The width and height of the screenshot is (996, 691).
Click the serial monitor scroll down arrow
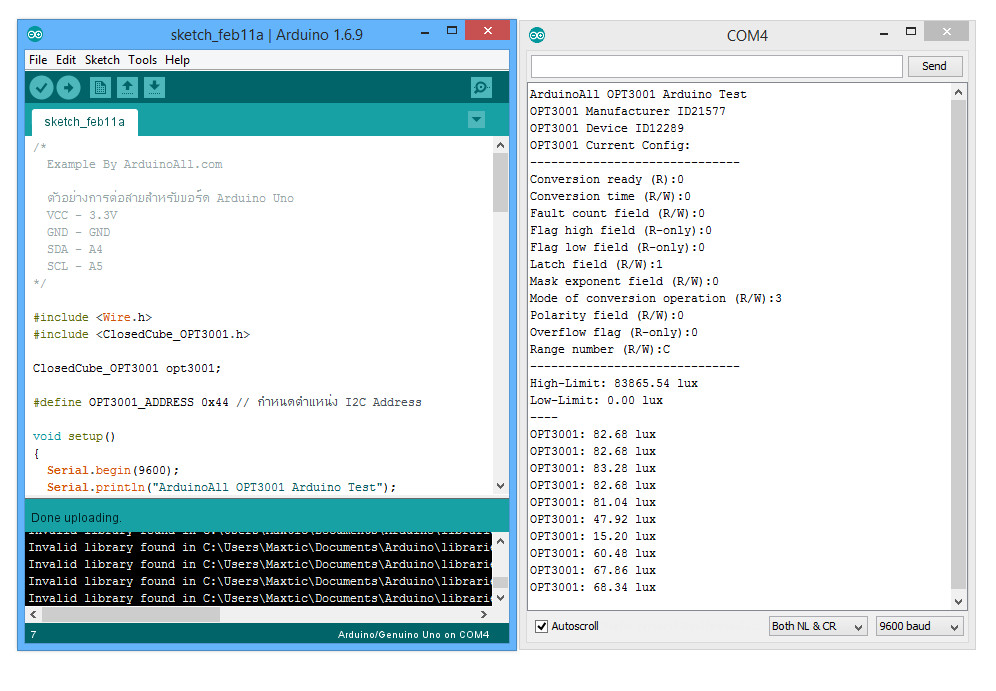point(959,602)
